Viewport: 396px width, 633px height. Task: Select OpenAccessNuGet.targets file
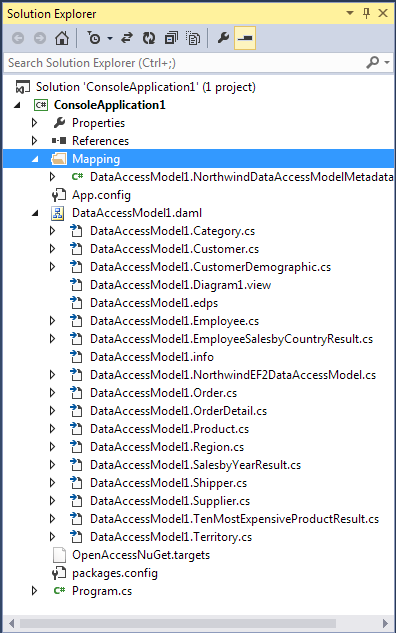tap(141, 555)
